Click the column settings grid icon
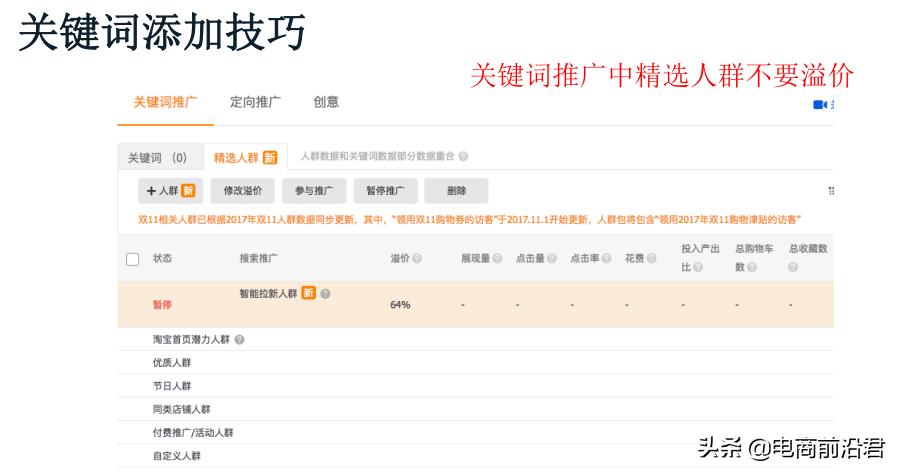899x473 pixels. tap(831, 191)
